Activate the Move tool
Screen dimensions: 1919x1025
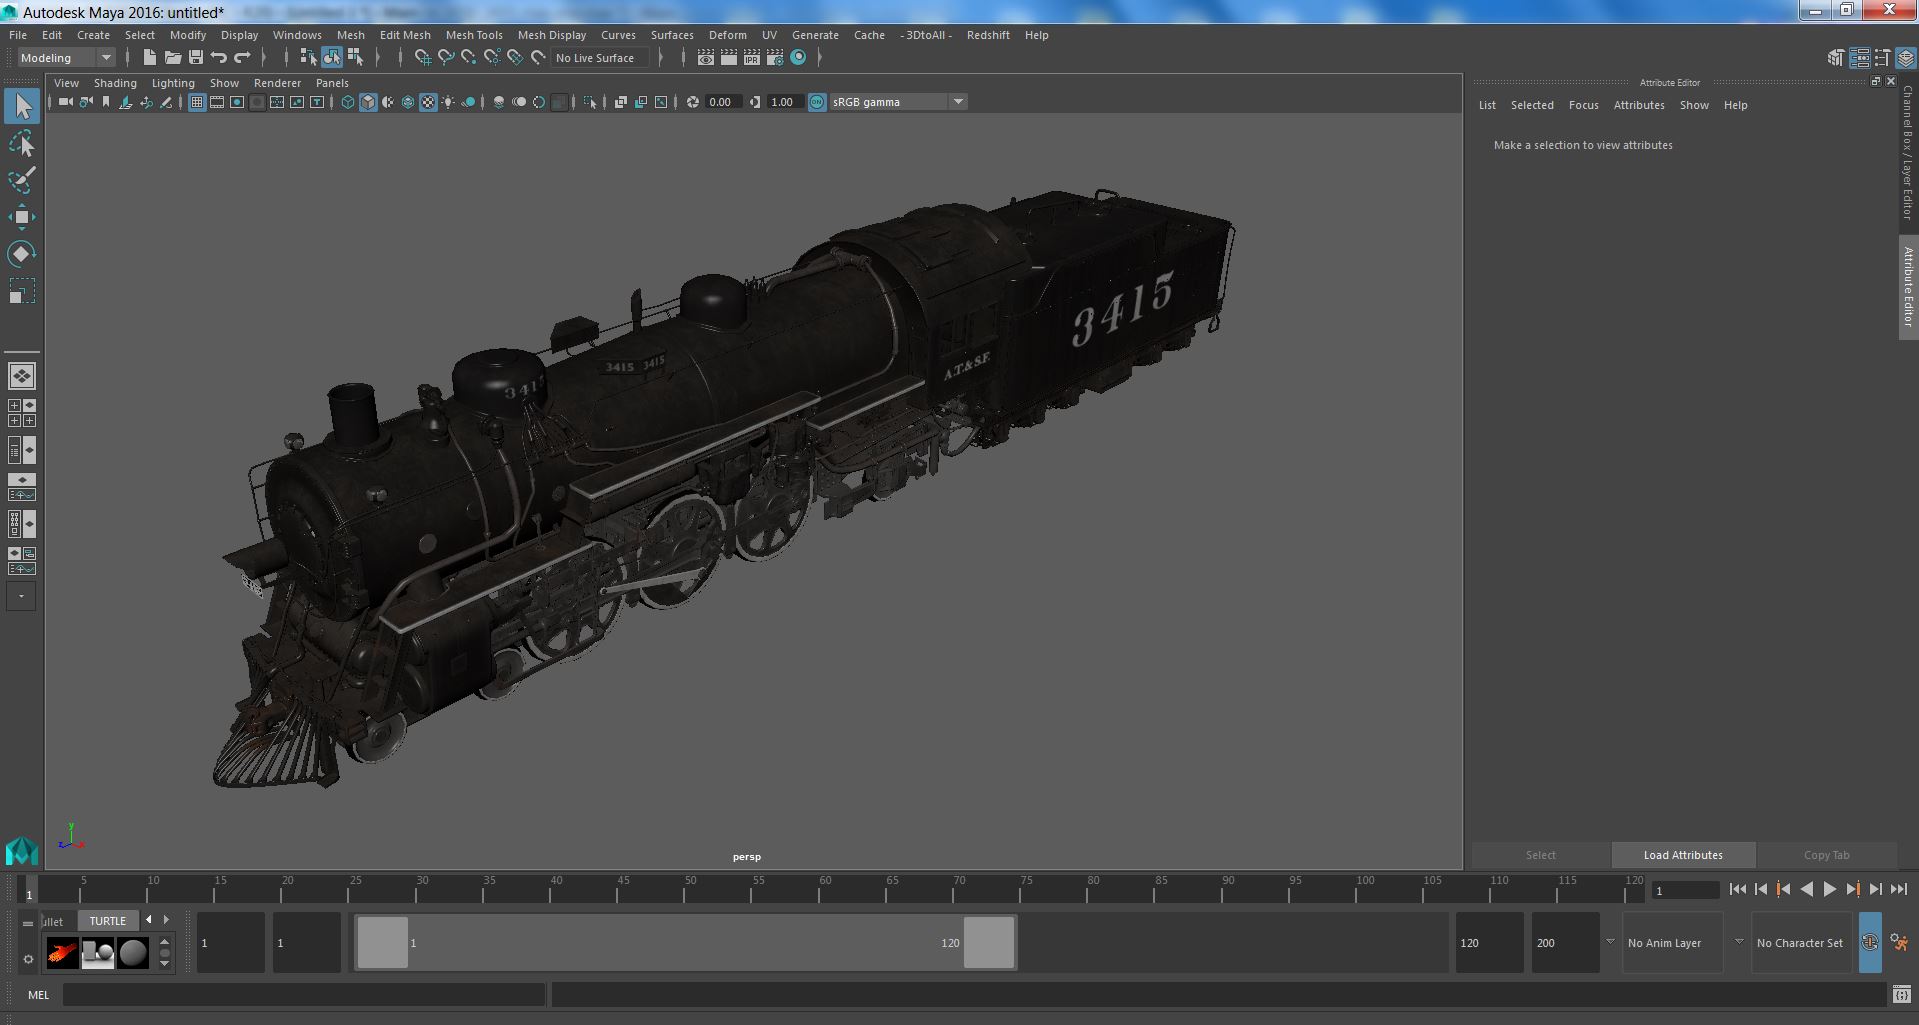pos(22,217)
